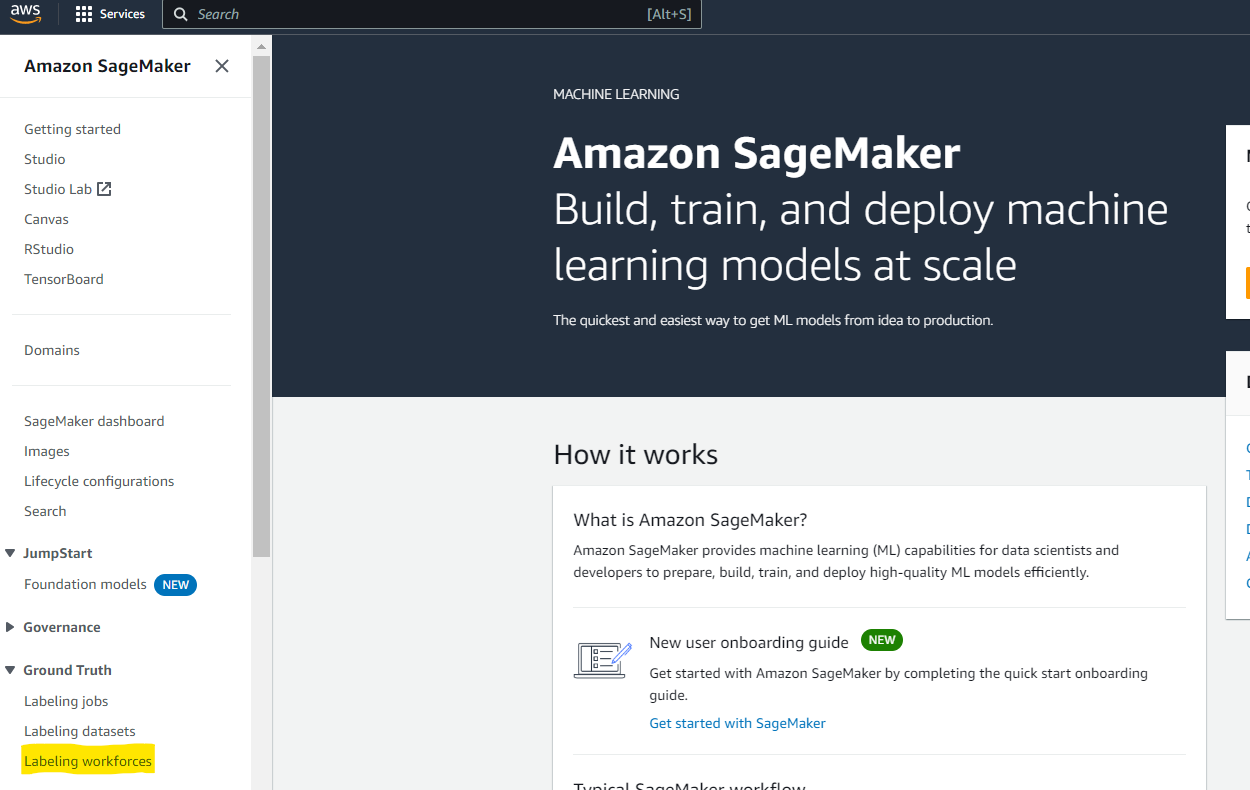This screenshot has height=790, width=1250.
Task: Click the Studio Lab external link icon
Action: point(104,189)
